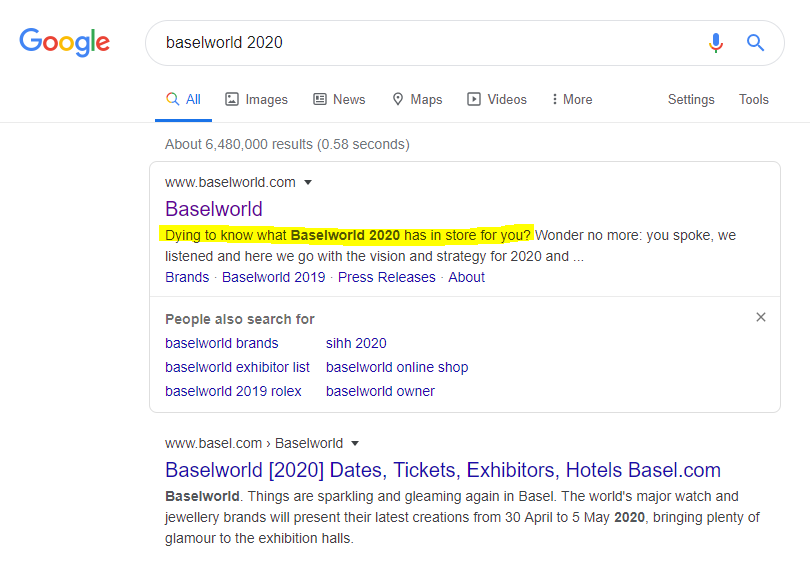The image size is (810, 575).
Task: Click the search box containing baselworld 2020
Action: coord(464,43)
